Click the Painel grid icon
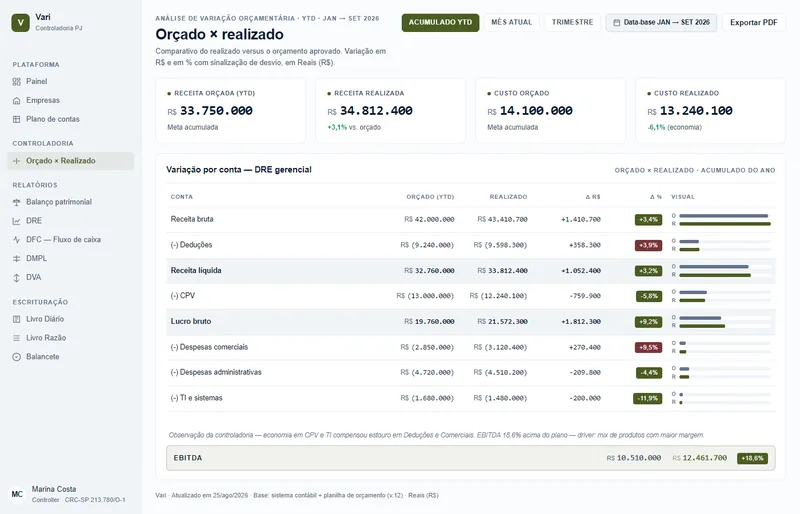Image resolution: width=800 pixels, height=514 pixels. click(16, 82)
